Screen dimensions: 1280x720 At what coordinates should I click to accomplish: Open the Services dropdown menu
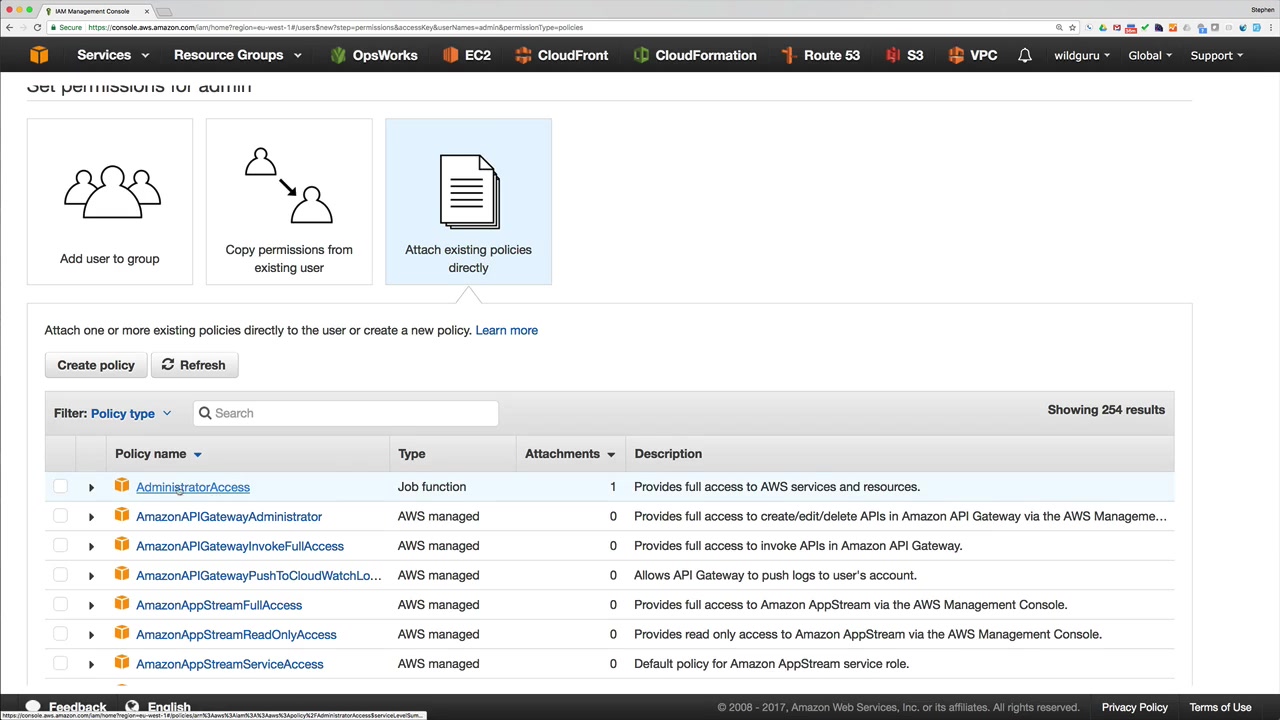coord(113,55)
